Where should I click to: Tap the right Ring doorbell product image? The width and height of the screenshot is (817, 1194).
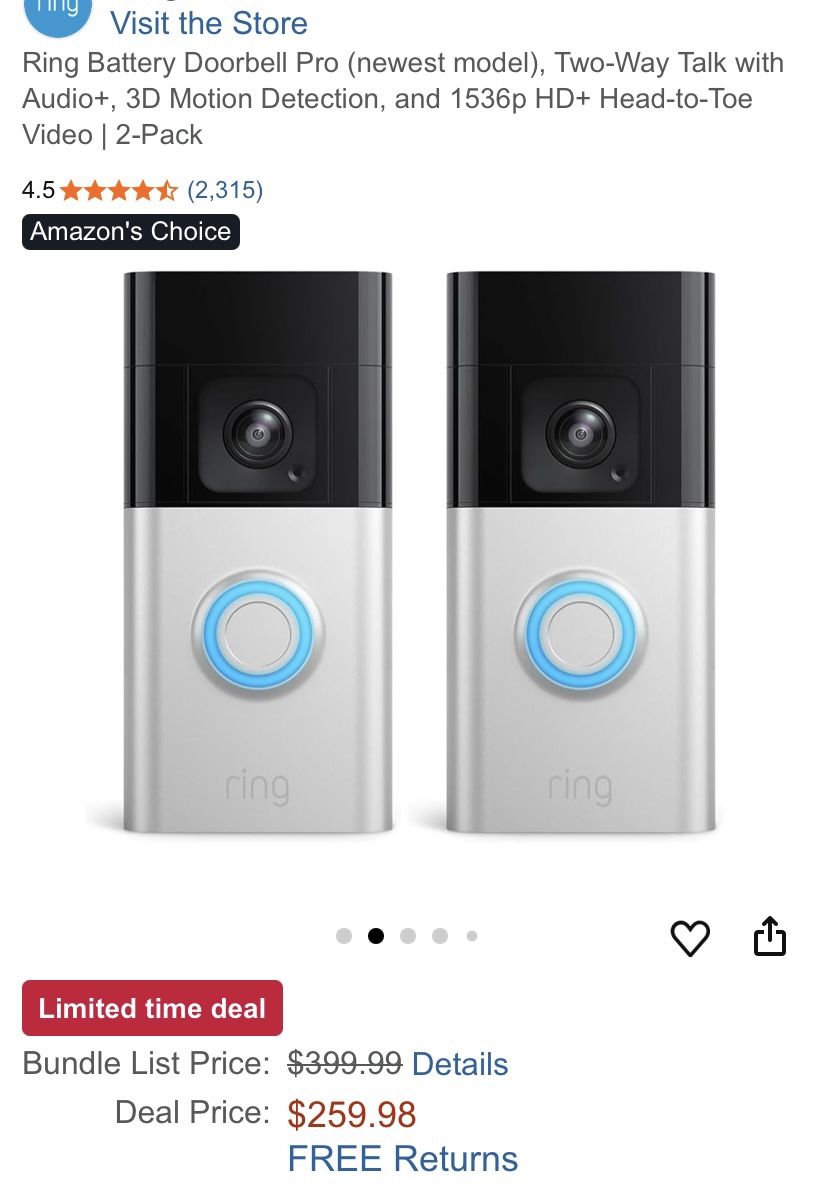click(580, 552)
